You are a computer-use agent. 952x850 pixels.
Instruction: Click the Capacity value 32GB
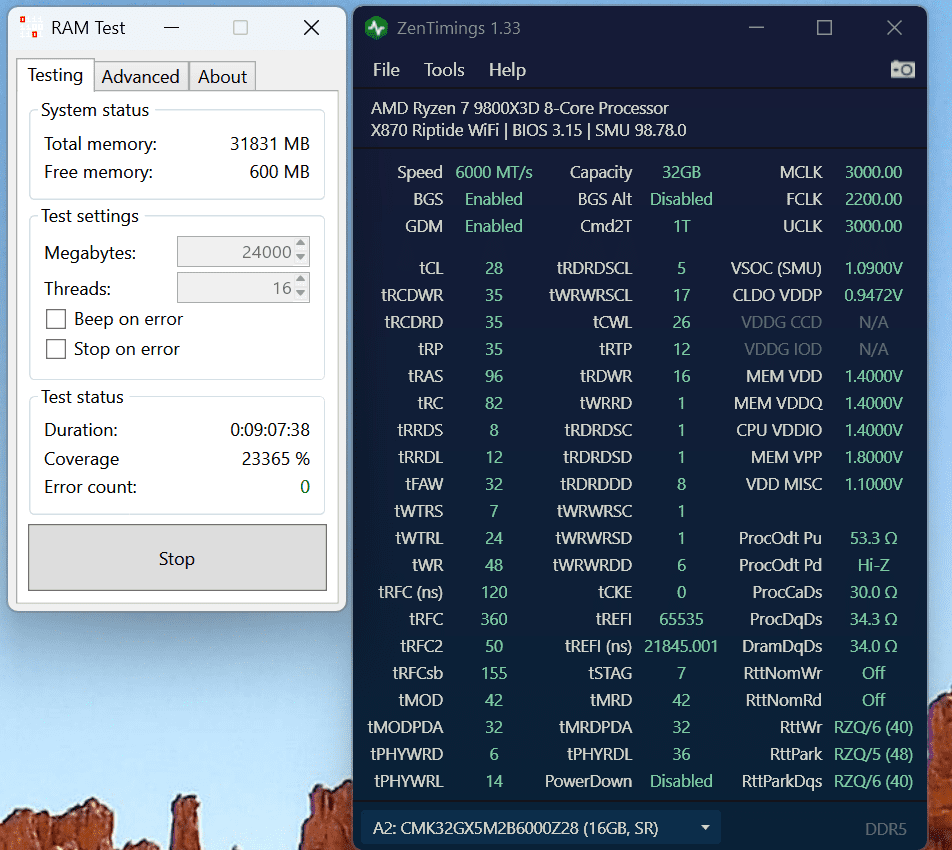point(681,172)
